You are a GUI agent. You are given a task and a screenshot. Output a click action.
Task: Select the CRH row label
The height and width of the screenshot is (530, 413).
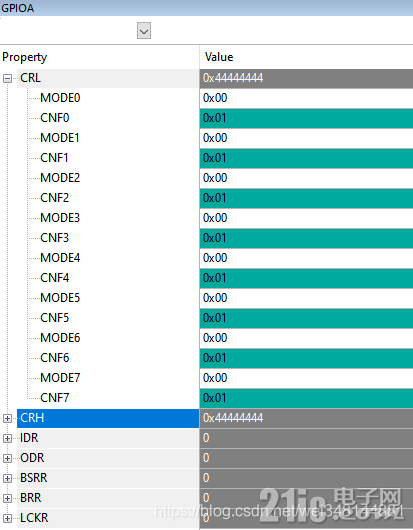coord(108,418)
